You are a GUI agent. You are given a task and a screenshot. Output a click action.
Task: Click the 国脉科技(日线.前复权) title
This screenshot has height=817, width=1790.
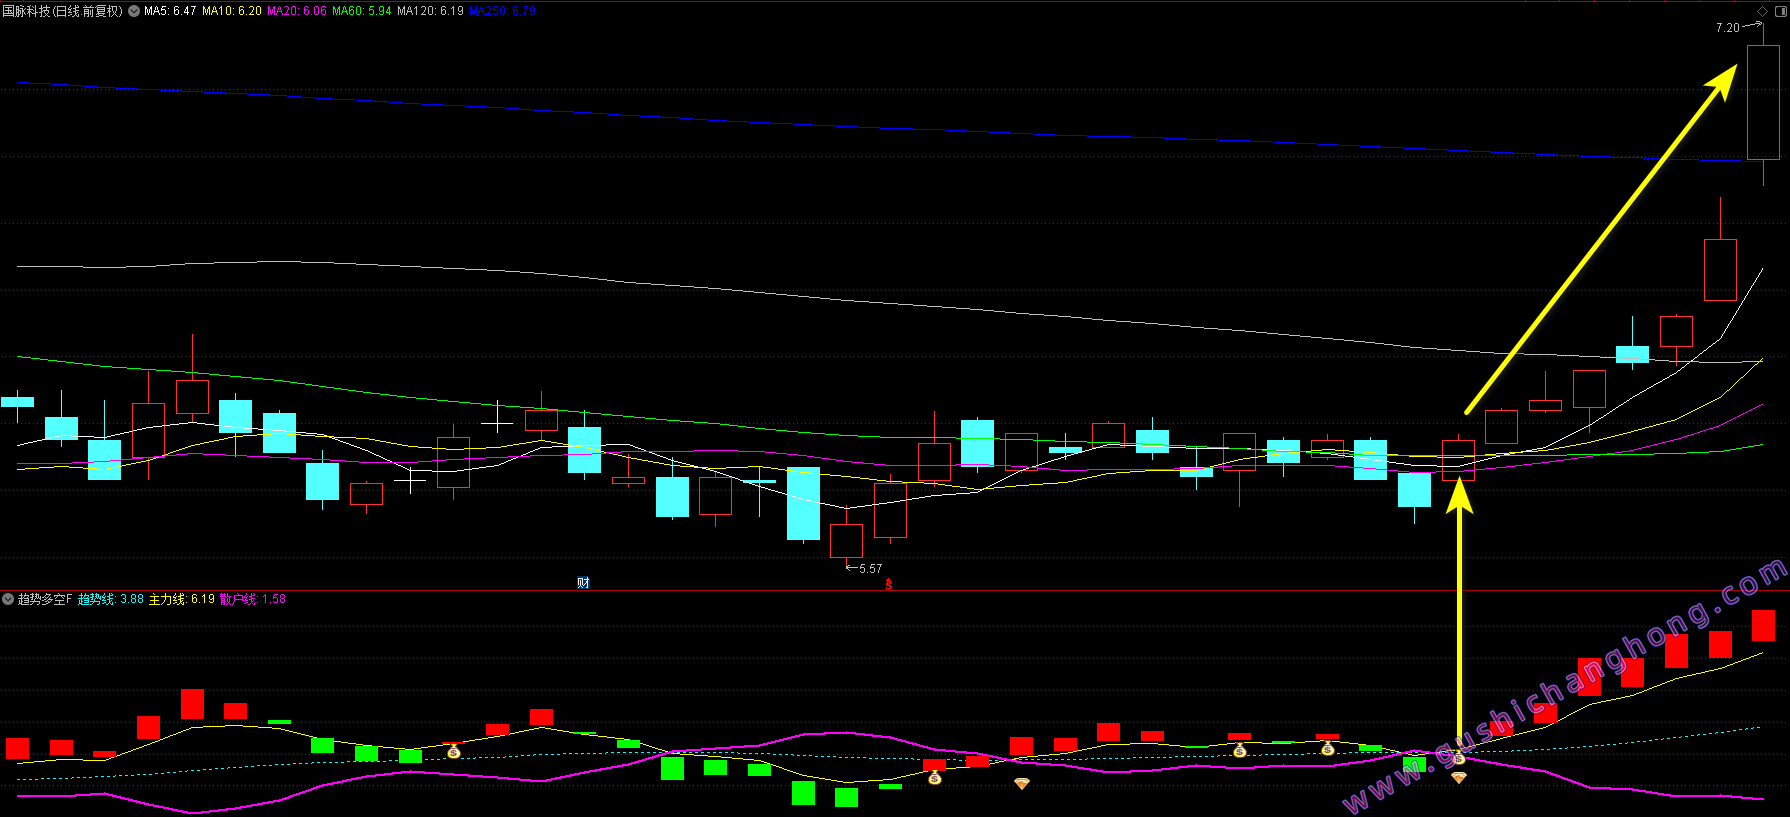[62, 11]
